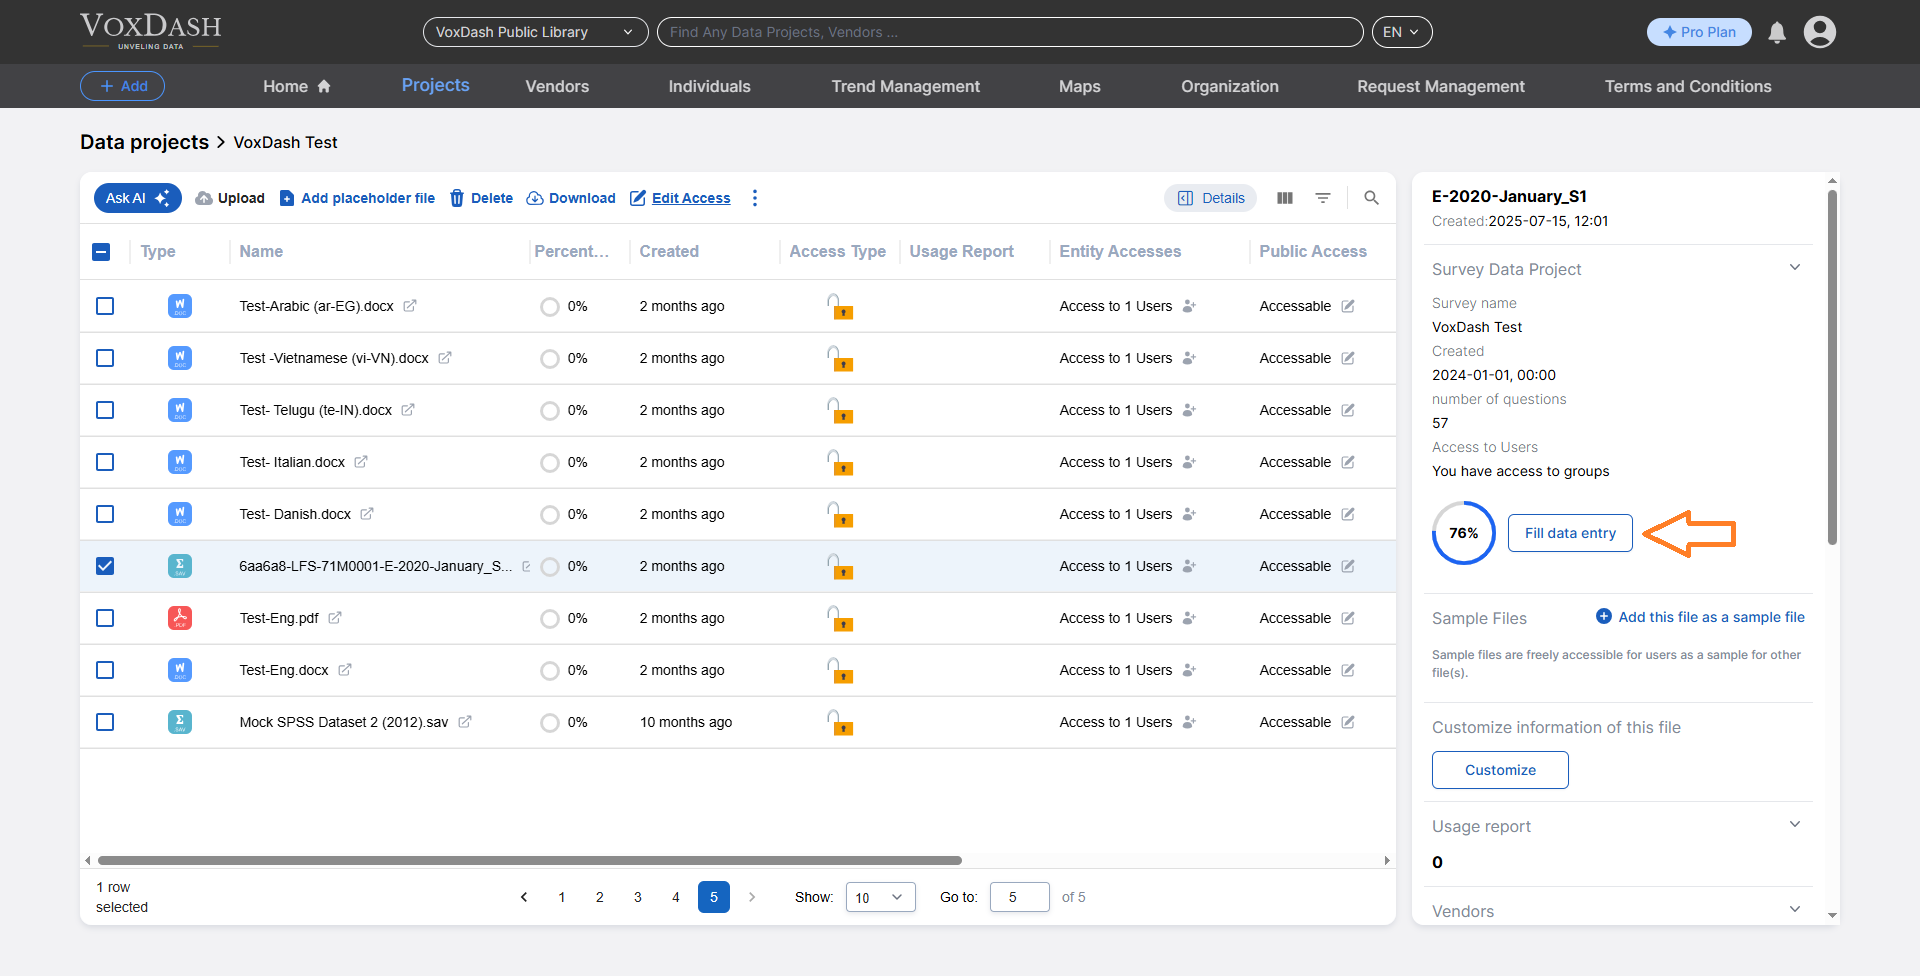The height and width of the screenshot is (976, 1920).
Task: Toggle the select-all header checkbox
Action: pyautogui.click(x=101, y=252)
